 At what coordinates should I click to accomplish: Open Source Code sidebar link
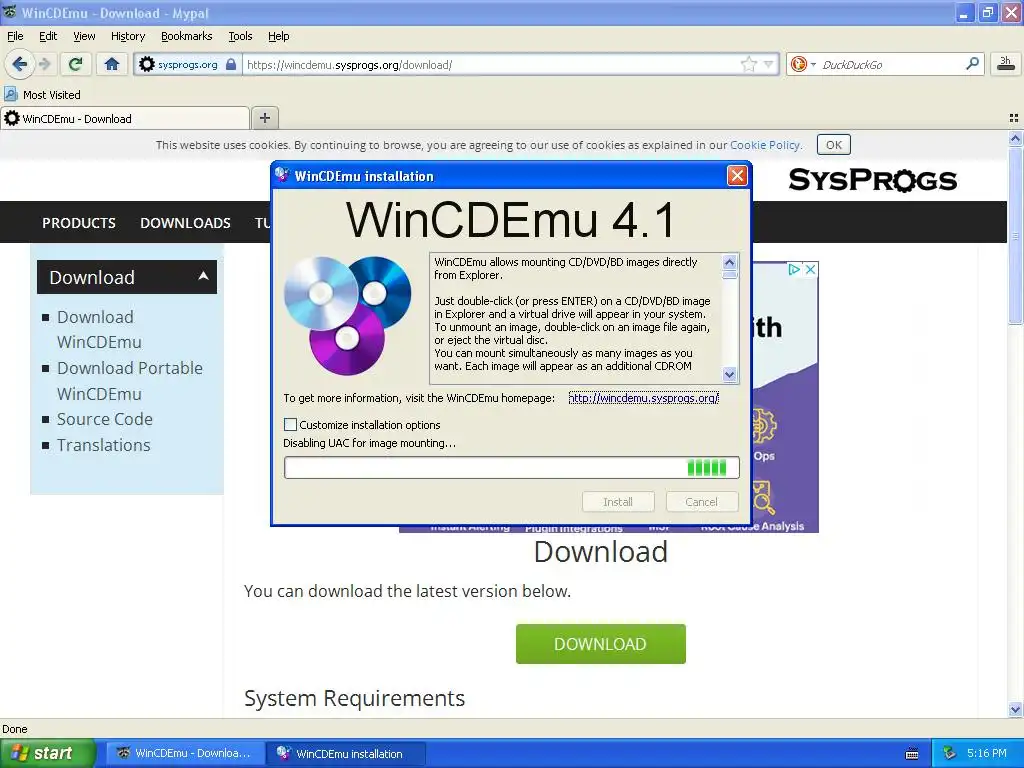coord(104,419)
